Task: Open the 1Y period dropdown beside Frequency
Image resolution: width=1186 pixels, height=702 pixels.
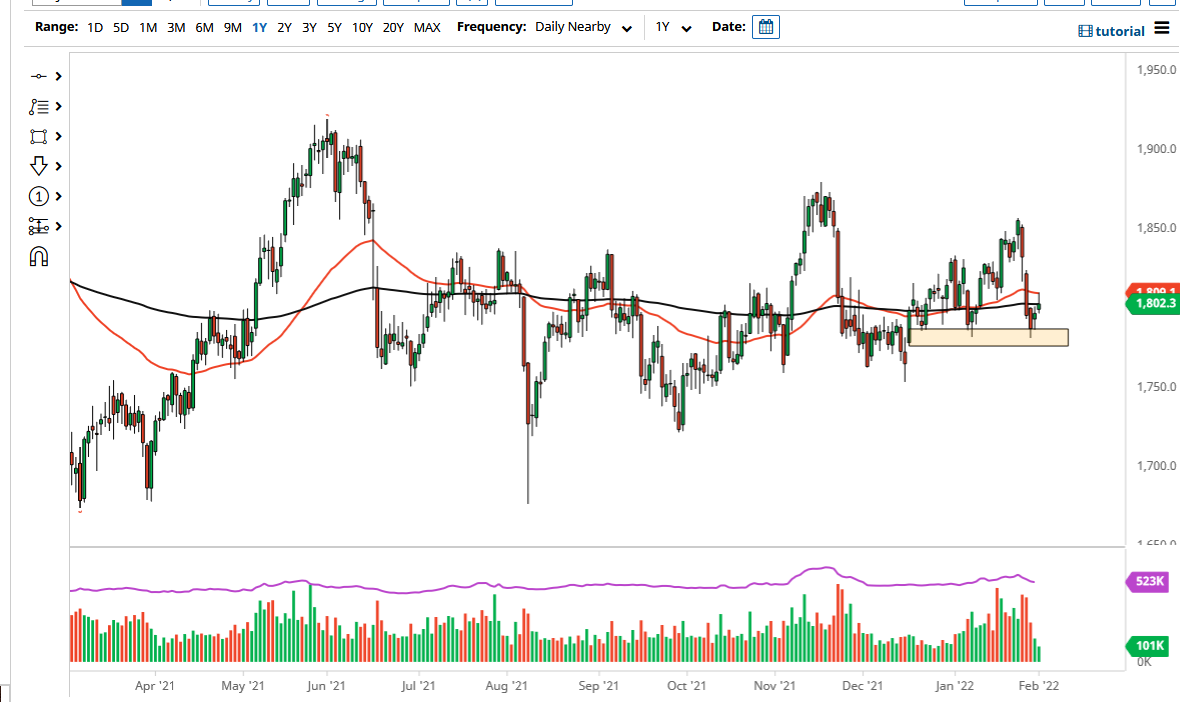Action: (x=673, y=27)
